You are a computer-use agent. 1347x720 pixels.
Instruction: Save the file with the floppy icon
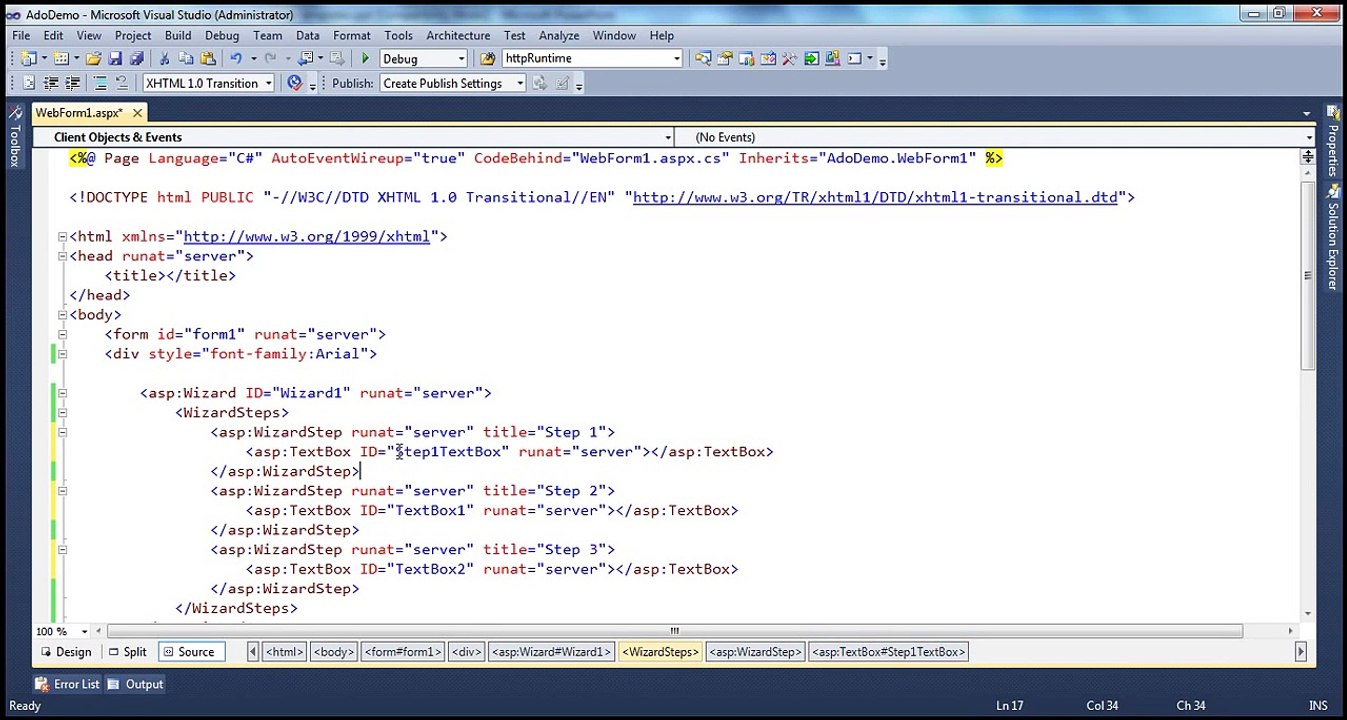pos(115,59)
